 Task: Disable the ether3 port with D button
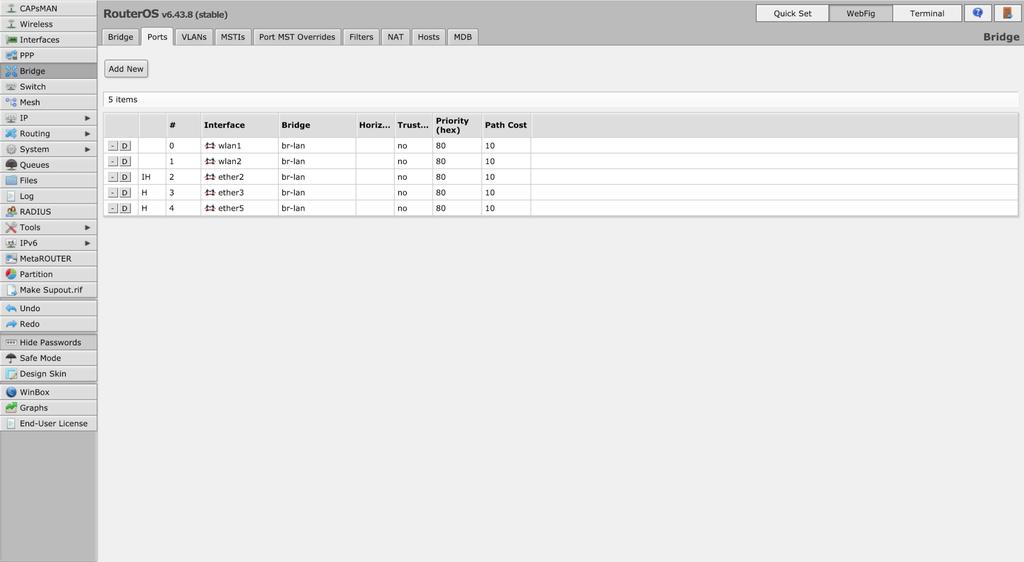[125, 193]
